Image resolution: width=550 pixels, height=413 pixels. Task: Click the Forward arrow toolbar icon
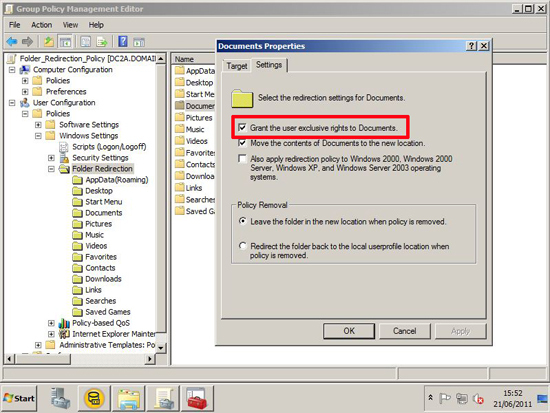(27, 42)
